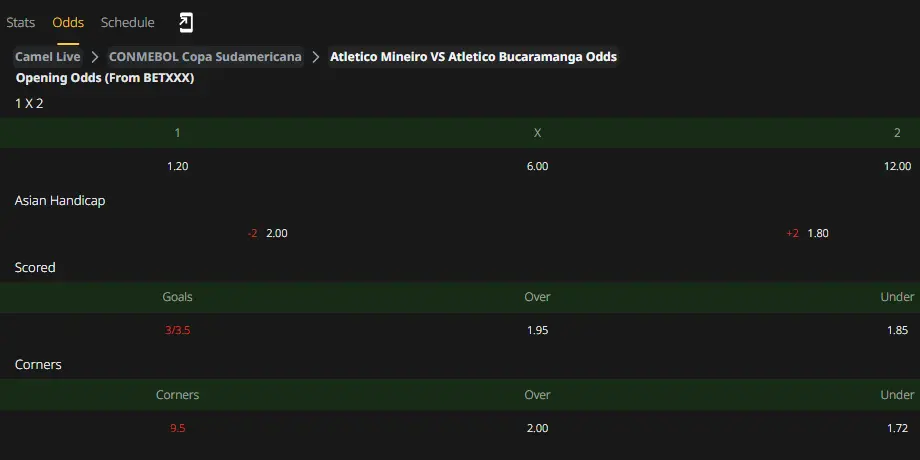
Task: Open the Schedule tab
Action: click(127, 22)
